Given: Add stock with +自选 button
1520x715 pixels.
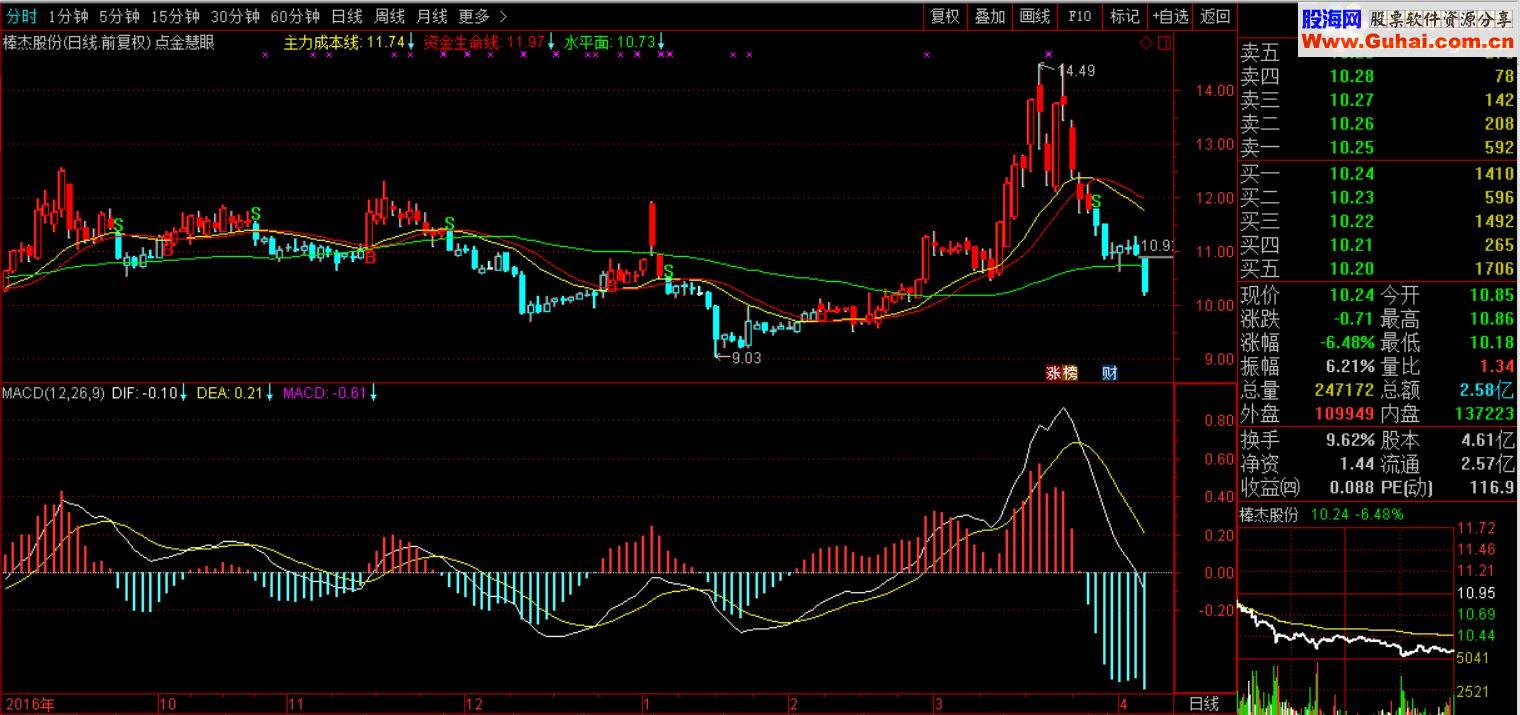Looking at the screenshot, I should [1170, 16].
